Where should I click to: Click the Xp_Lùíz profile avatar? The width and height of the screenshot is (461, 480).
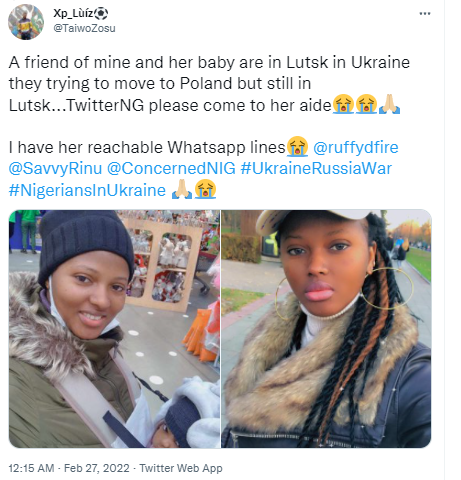click(x=26, y=22)
